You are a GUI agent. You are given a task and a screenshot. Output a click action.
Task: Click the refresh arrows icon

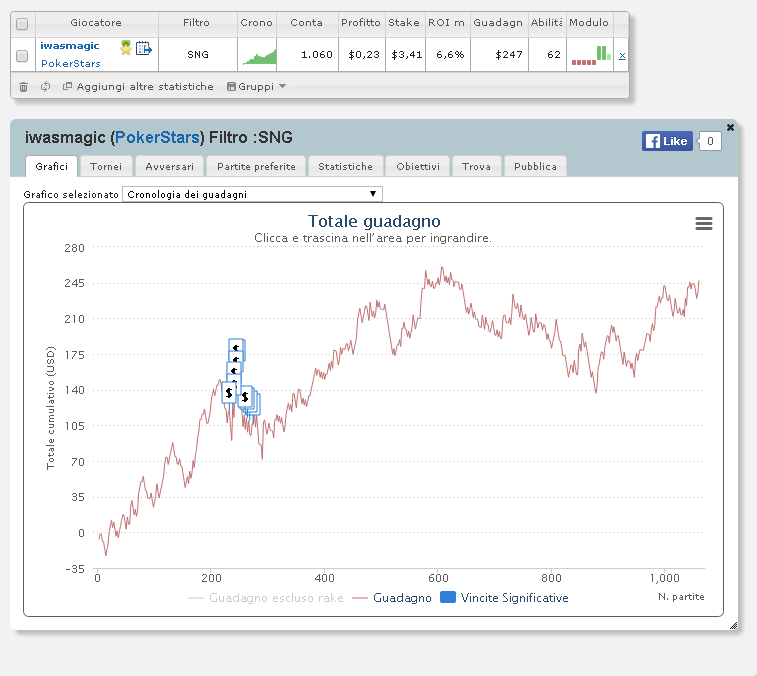tap(45, 86)
